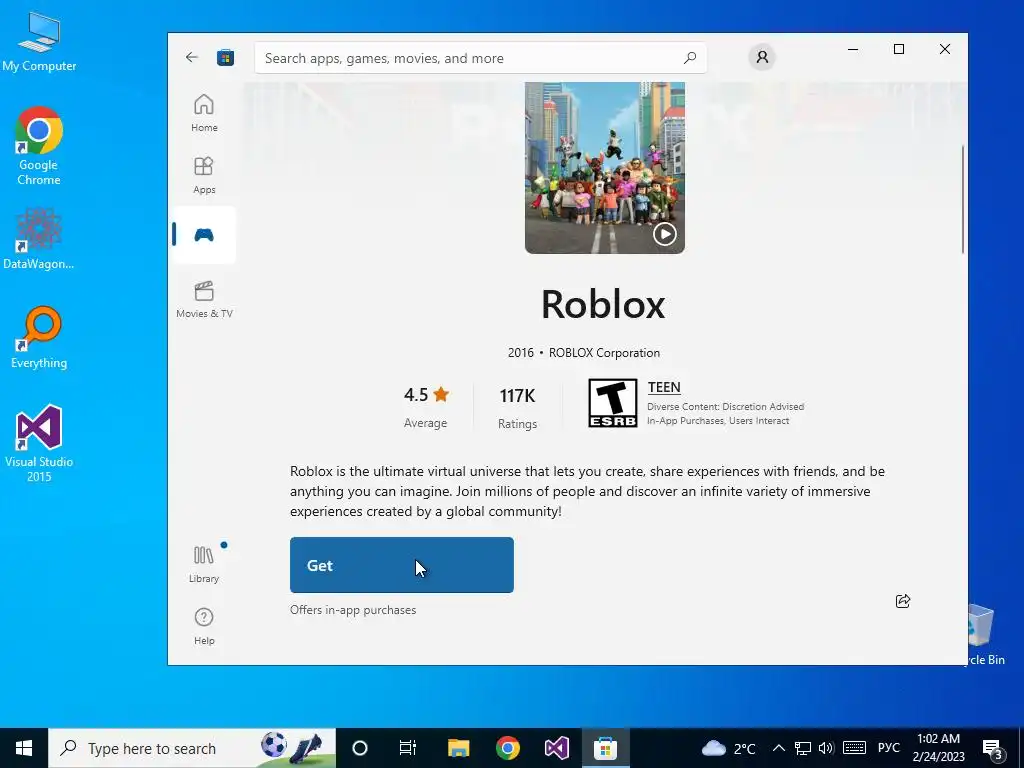Open Home in Store sidebar
This screenshot has width=1024, height=768.
coord(204,113)
